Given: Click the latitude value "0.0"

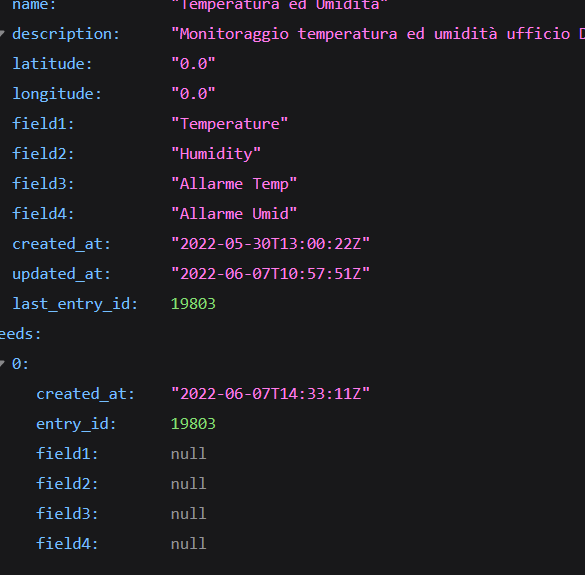Looking at the screenshot, I should click(x=193, y=64).
